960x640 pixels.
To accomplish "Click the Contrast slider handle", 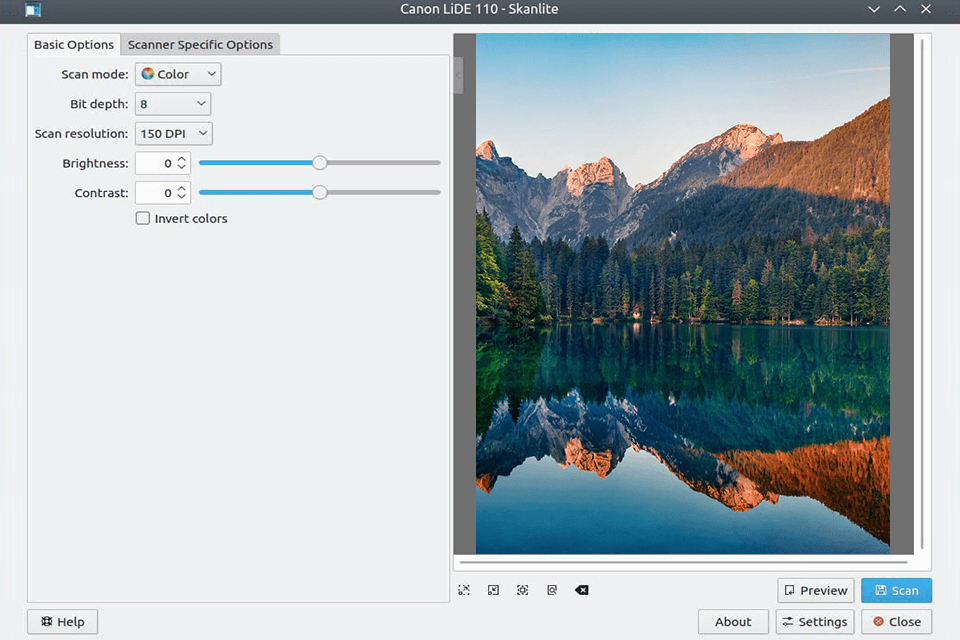I will (x=319, y=193).
